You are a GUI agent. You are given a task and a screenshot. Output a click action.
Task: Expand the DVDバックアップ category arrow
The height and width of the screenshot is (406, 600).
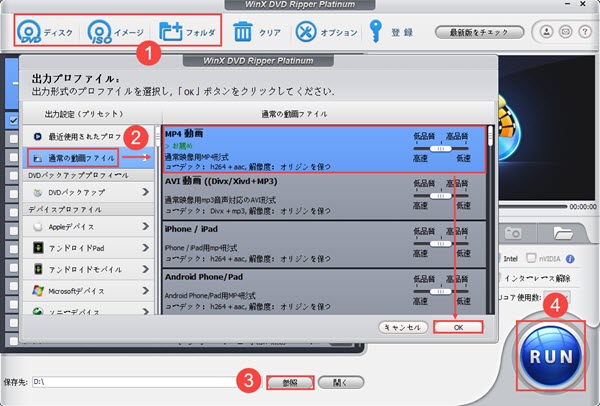click(145, 192)
